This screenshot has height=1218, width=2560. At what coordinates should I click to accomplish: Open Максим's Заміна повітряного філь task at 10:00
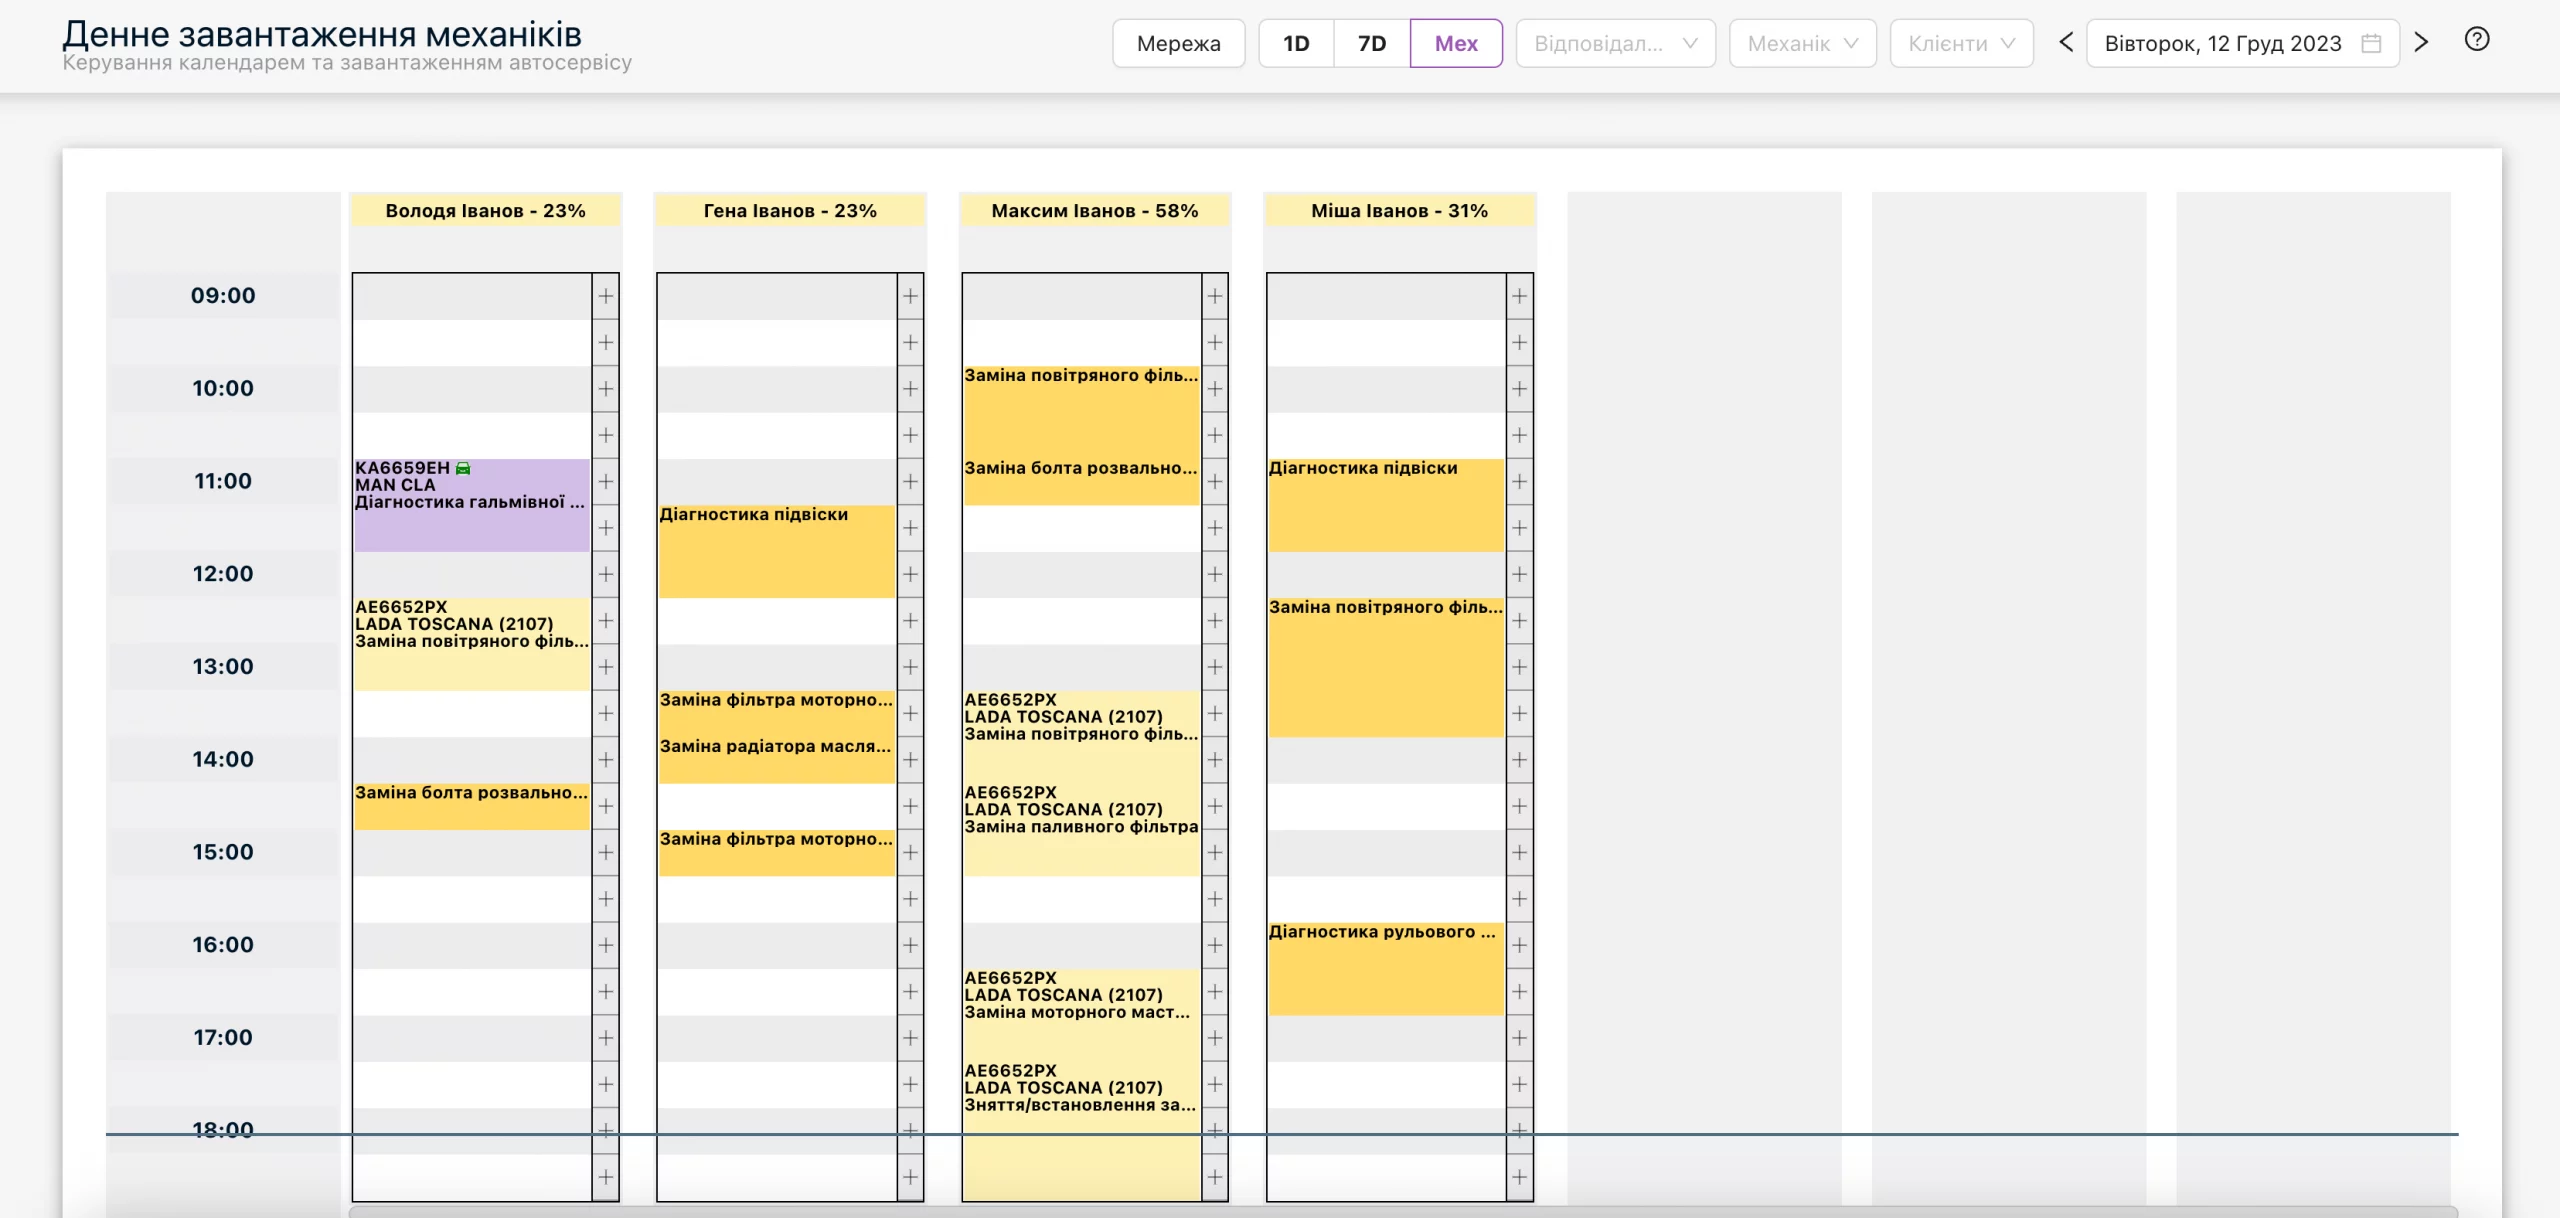point(1081,412)
